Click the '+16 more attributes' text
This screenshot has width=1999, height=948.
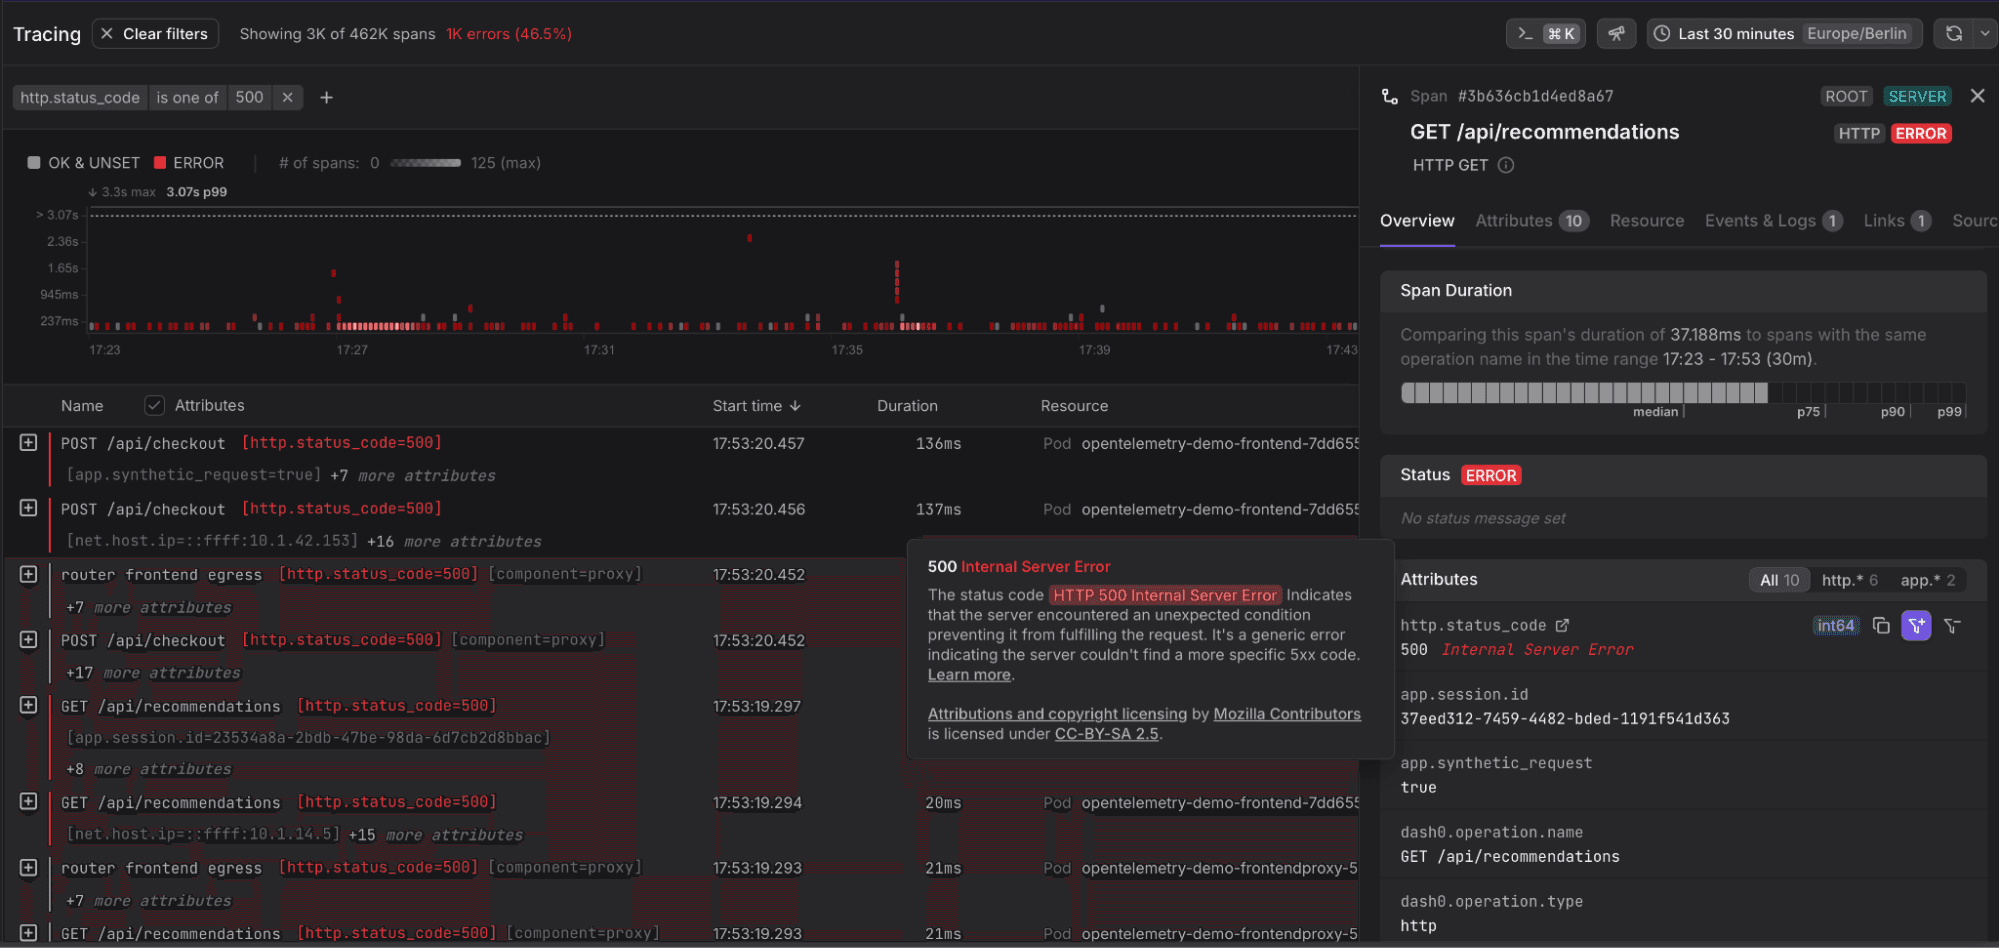pyautogui.click(x=454, y=541)
